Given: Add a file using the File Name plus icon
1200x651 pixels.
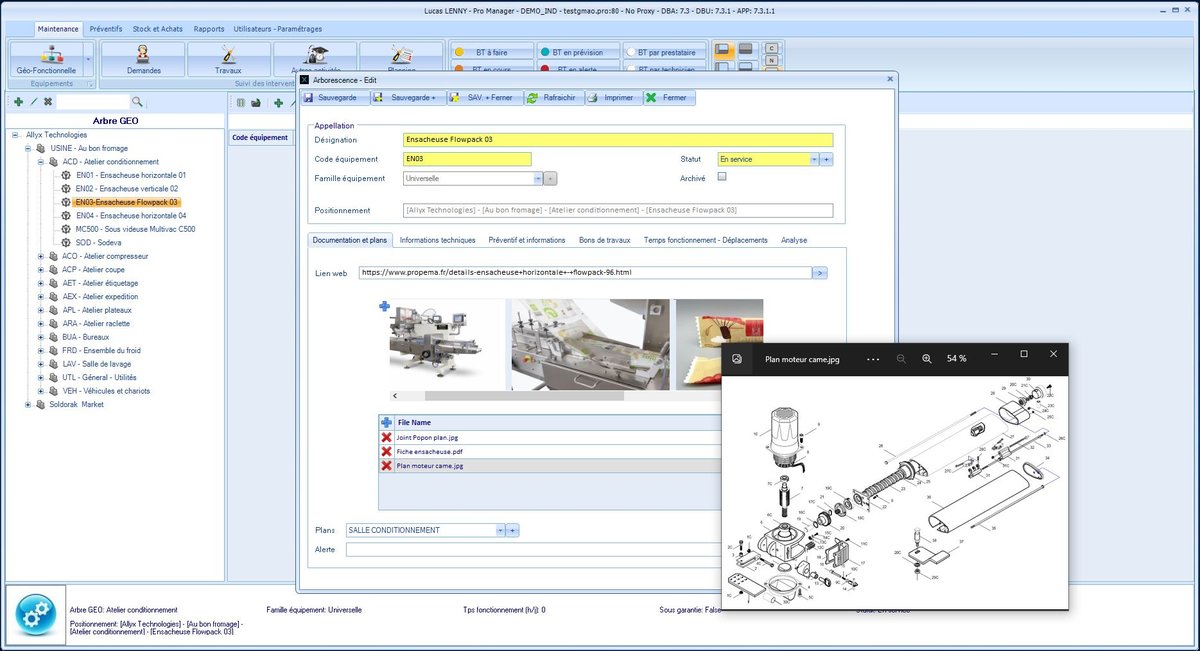Looking at the screenshot, I should click(387, 423).
